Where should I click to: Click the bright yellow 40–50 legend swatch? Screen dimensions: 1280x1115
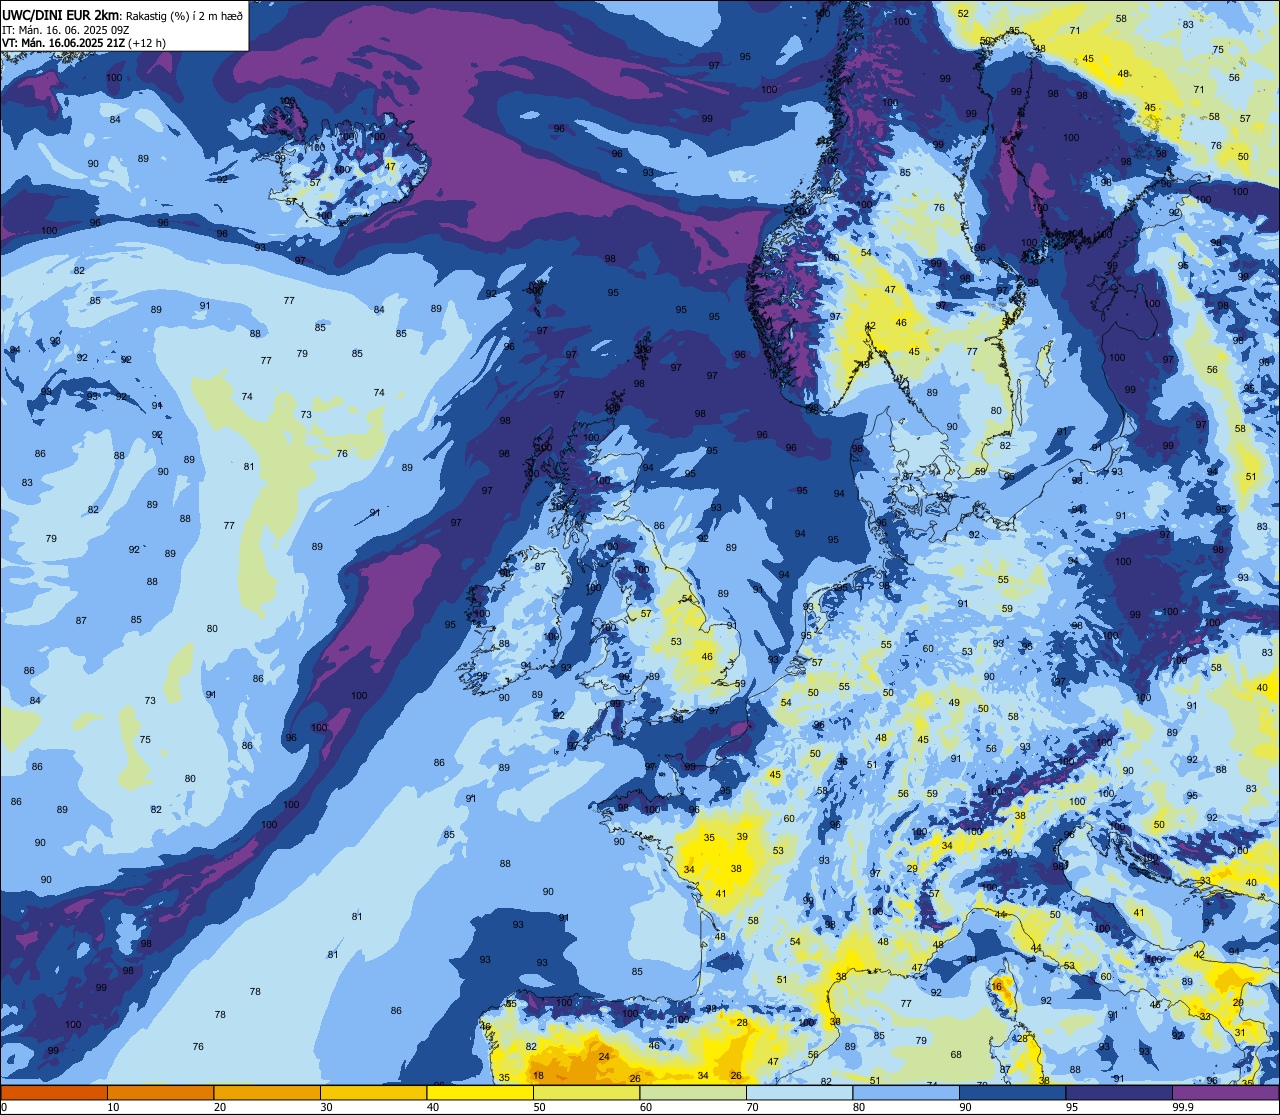[480, 1092]
